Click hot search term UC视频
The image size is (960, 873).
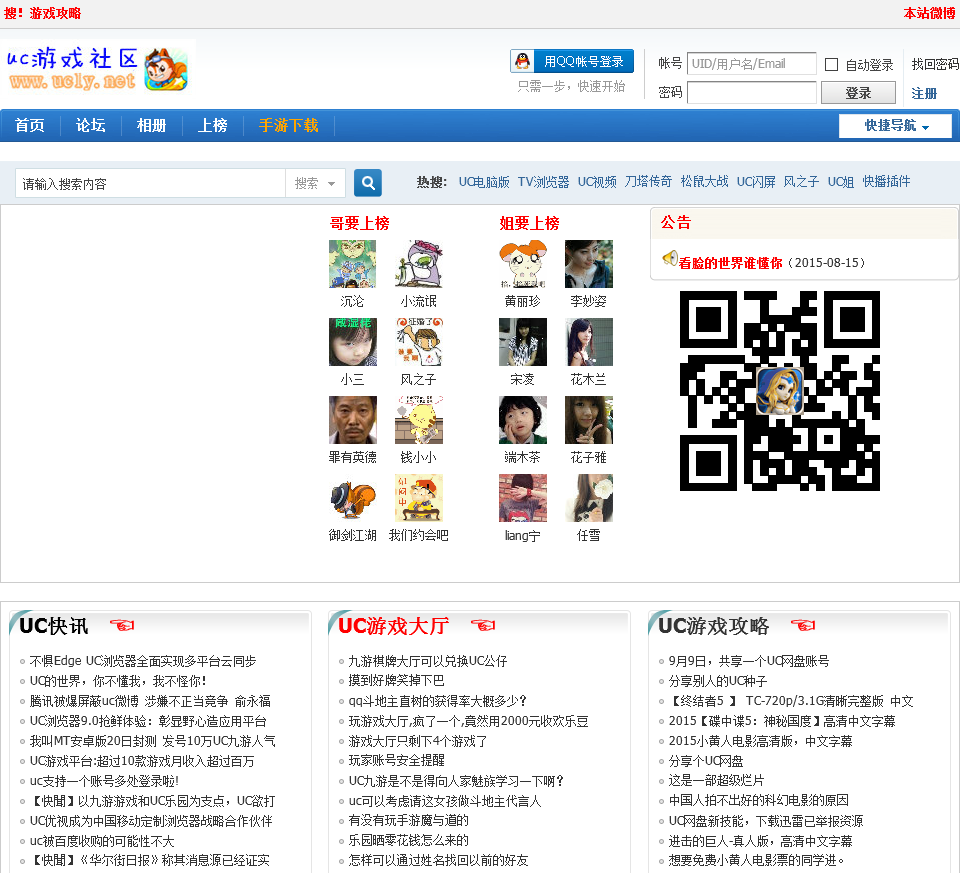(597, 182)
